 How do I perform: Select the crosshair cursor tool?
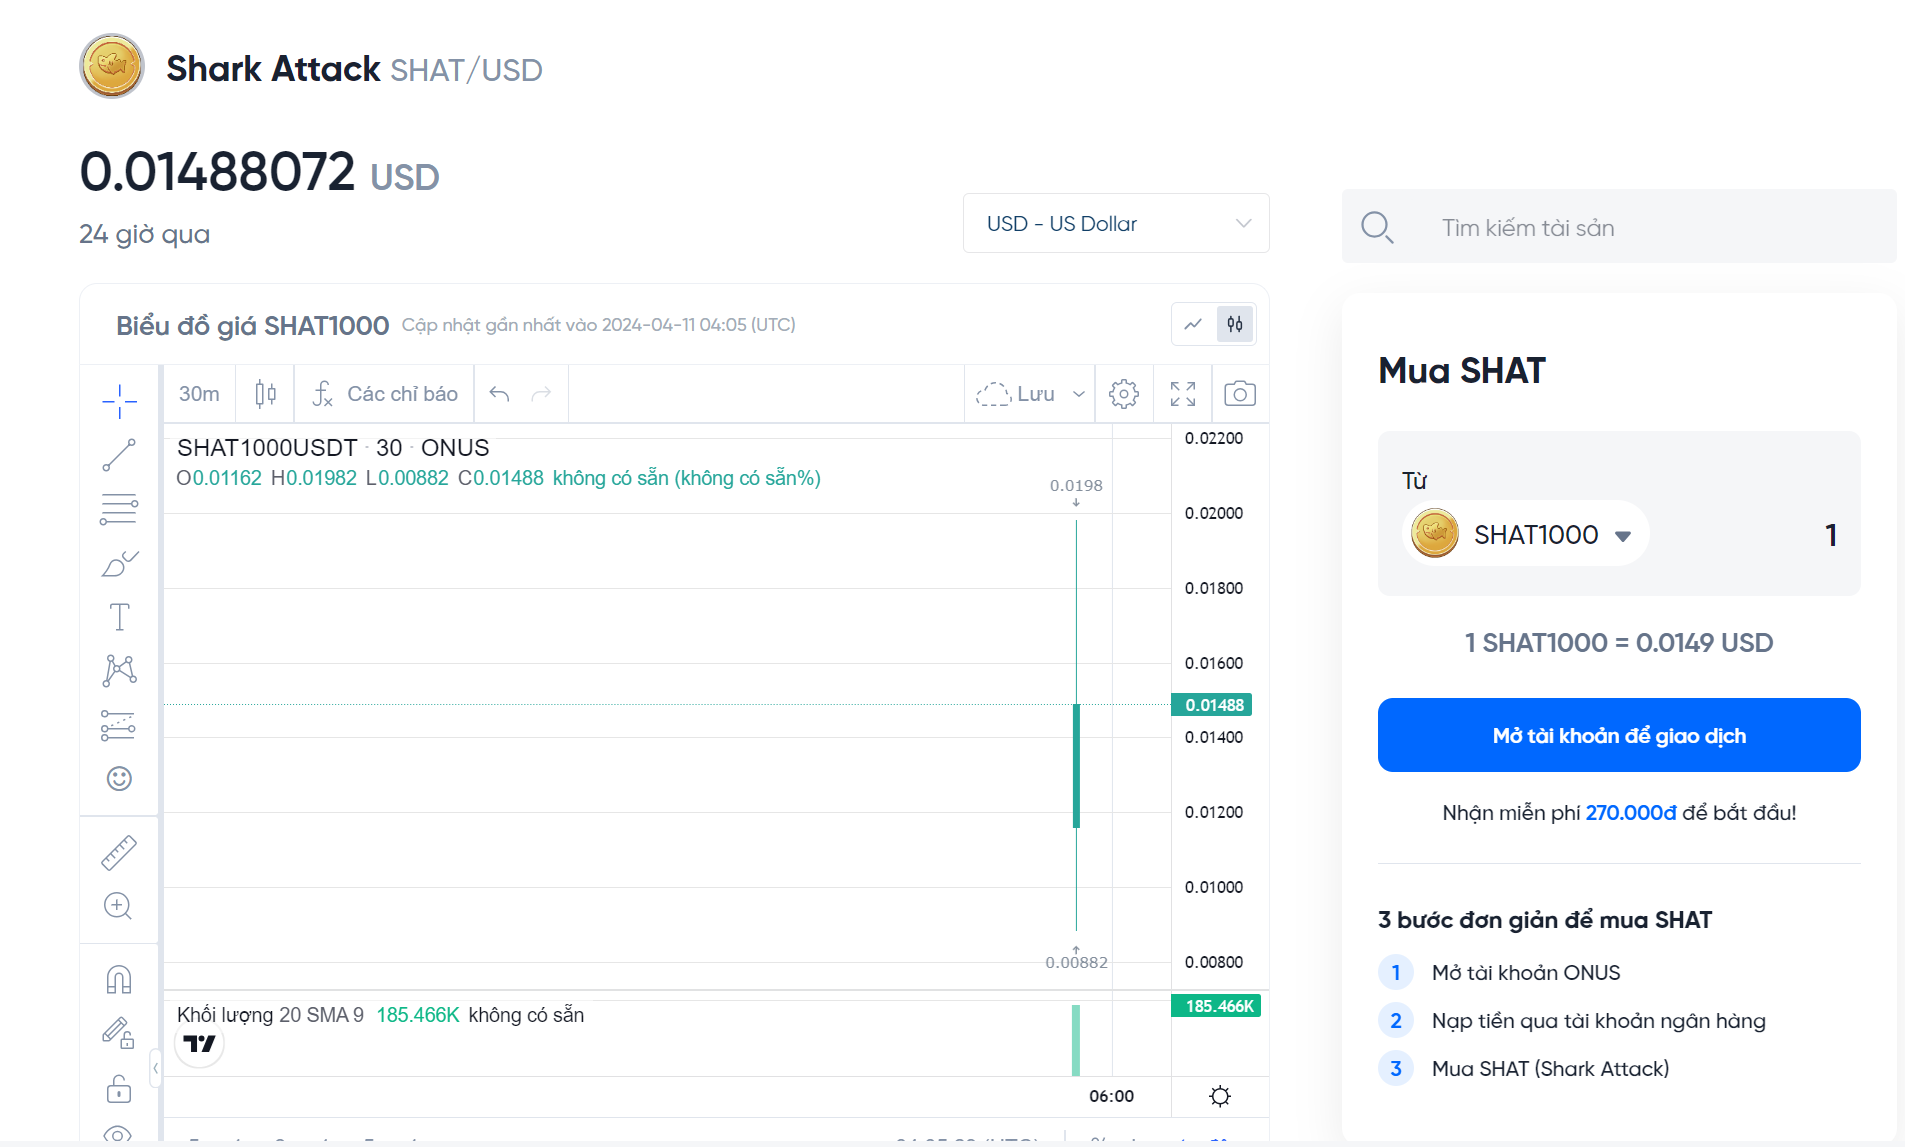click(x=119, y=401)
